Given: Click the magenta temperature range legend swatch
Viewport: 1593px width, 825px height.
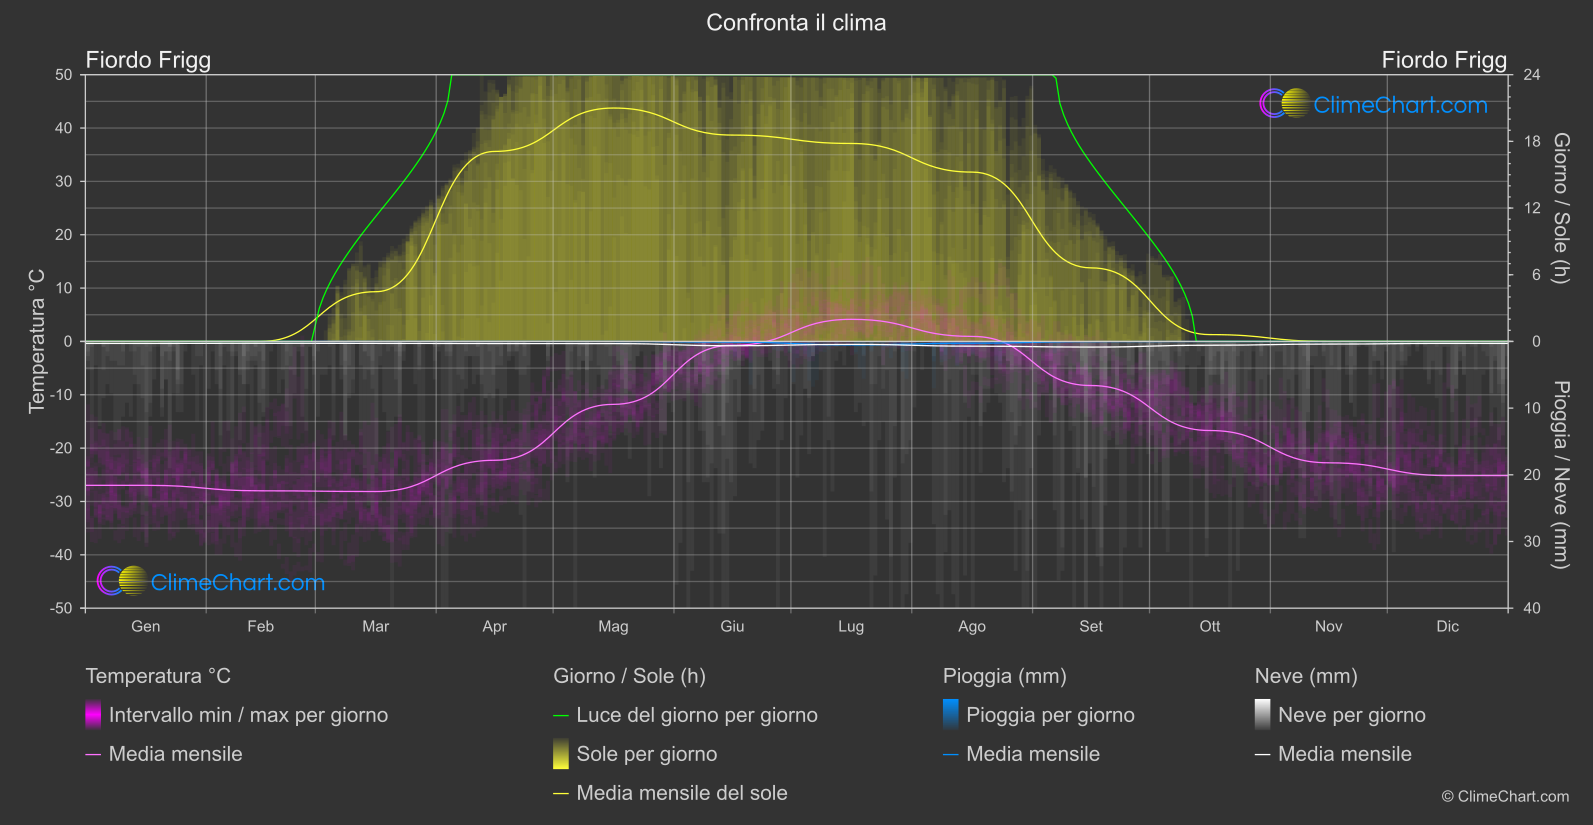Looking at the screenshot, I should (x=93, y=715).
